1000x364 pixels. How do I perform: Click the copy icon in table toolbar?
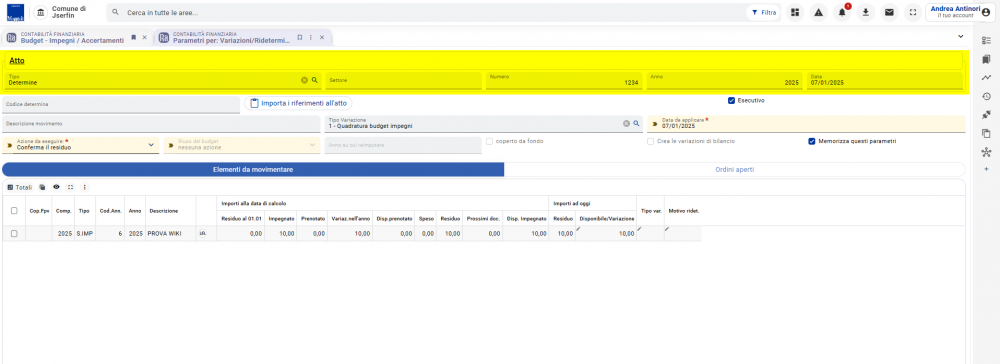click(43, 187)
